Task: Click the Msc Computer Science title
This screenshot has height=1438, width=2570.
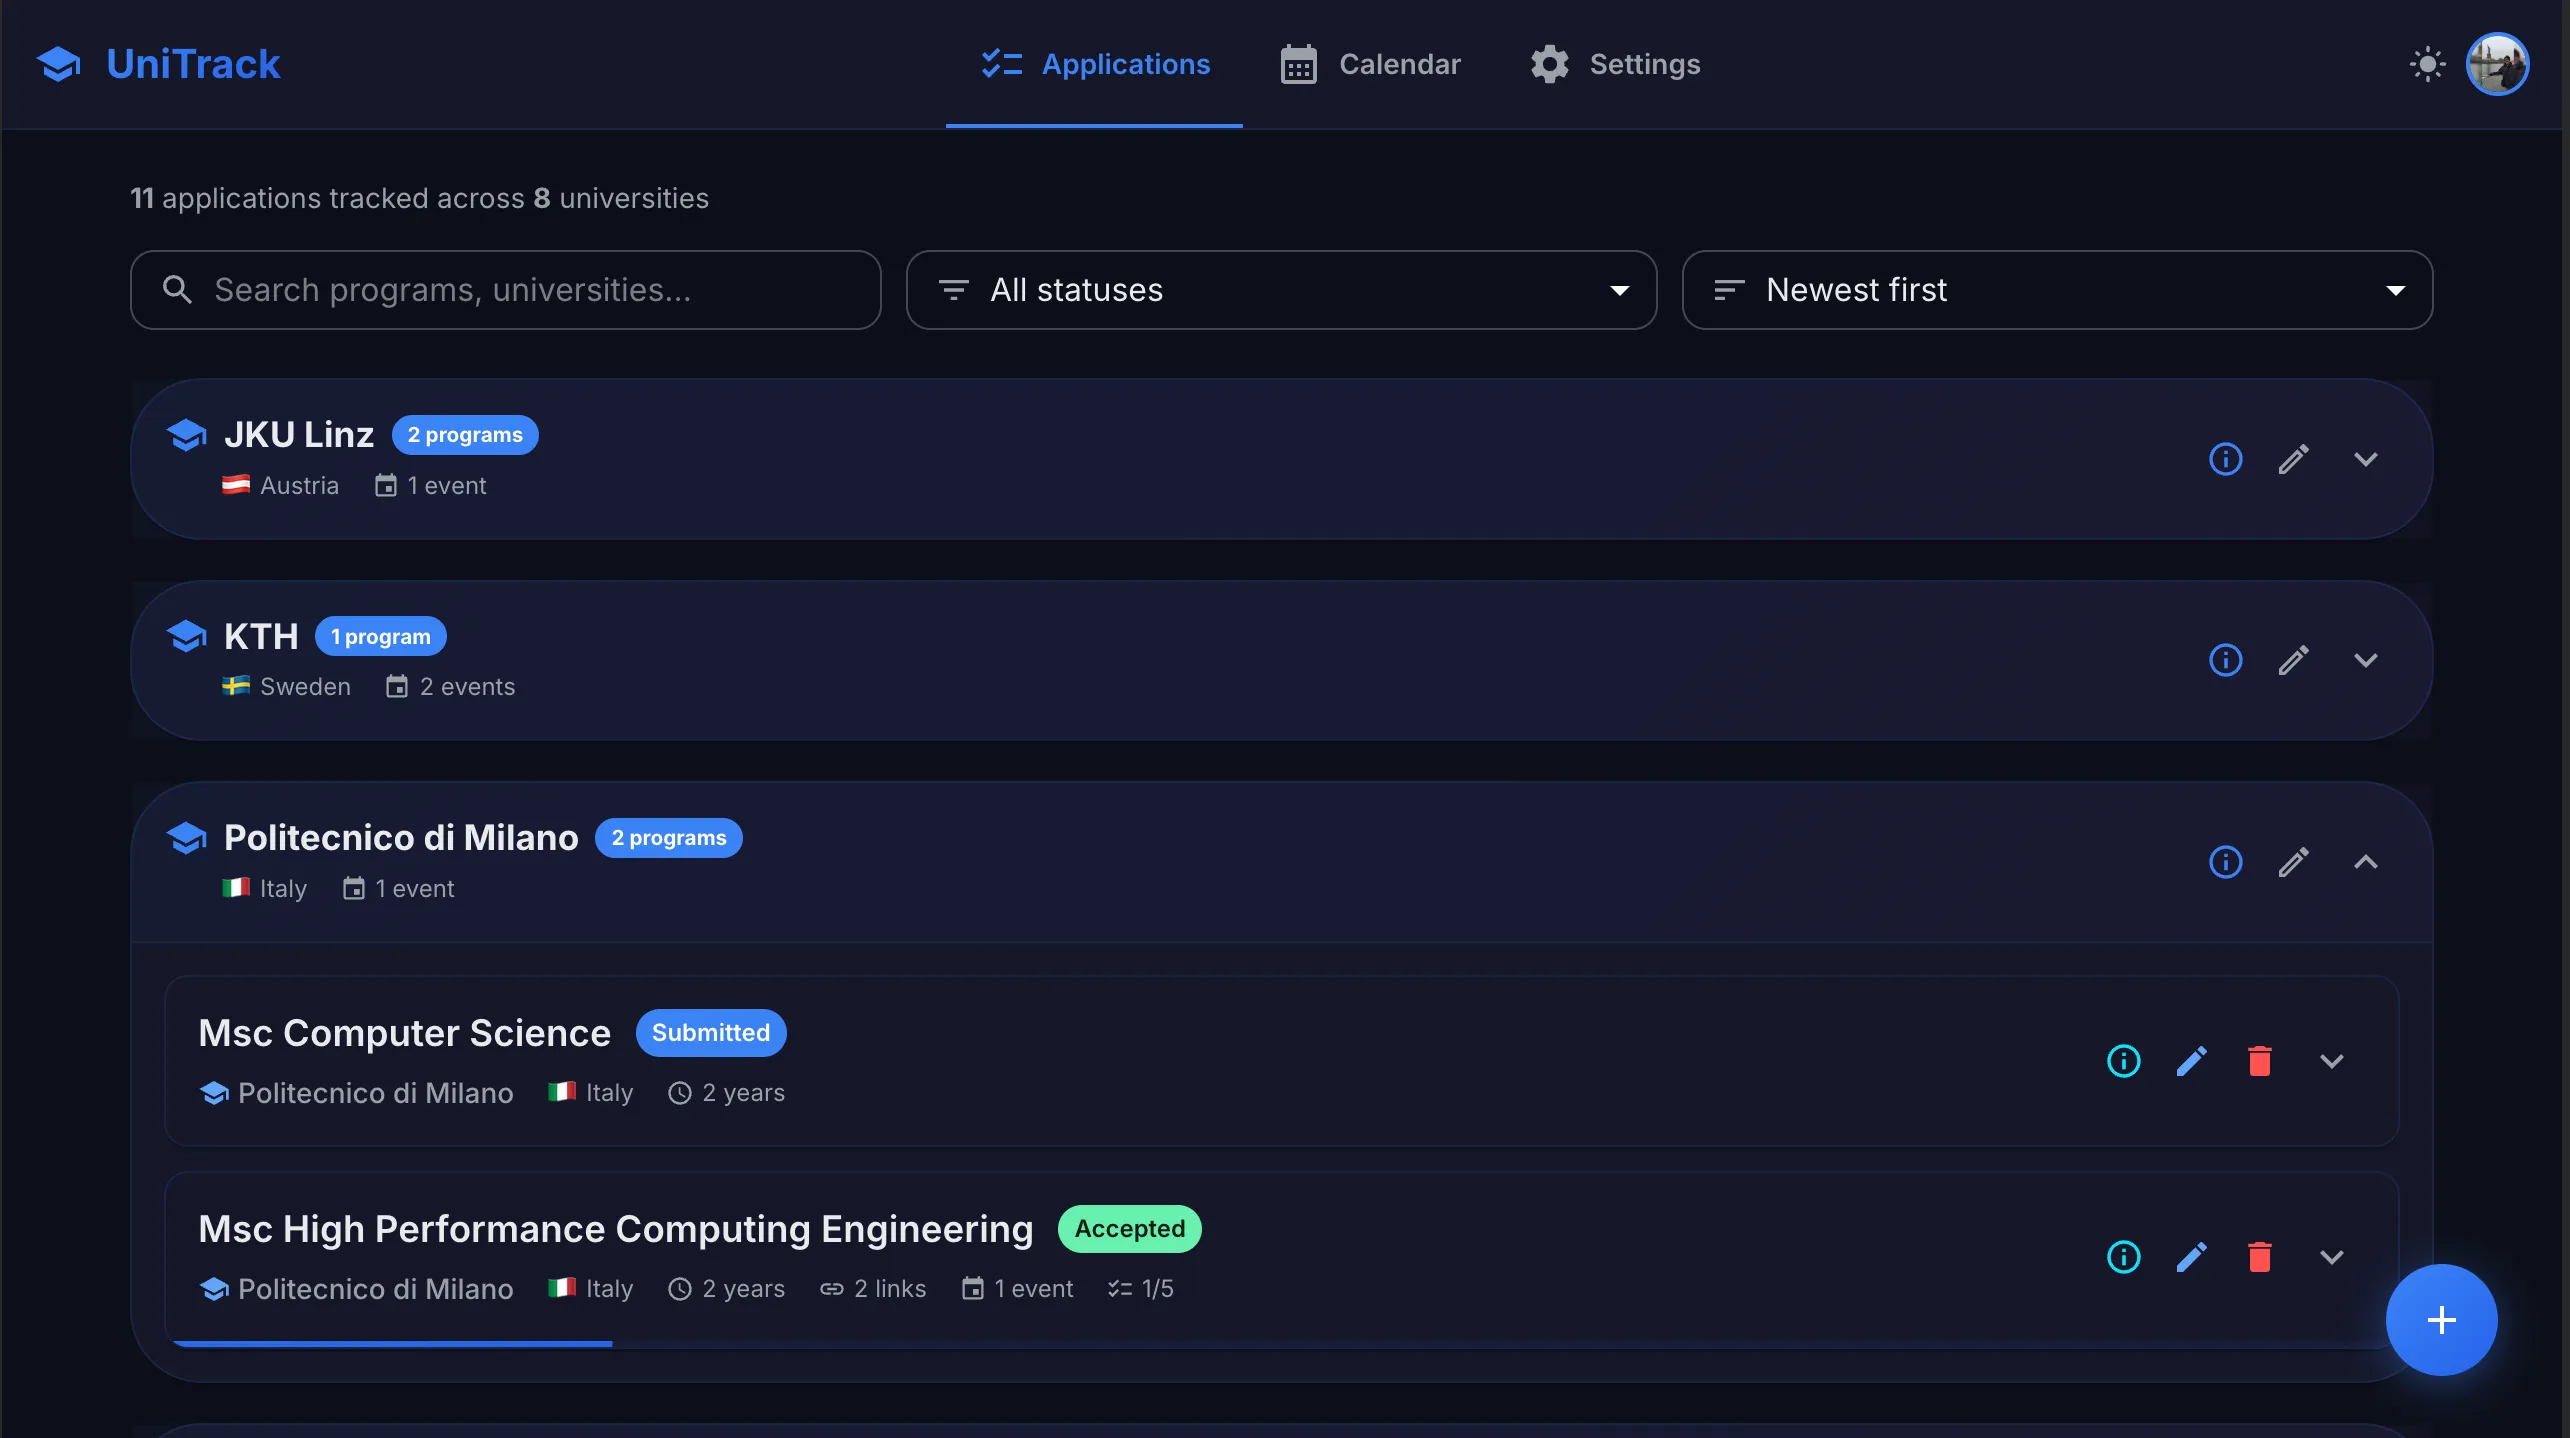Action: 404,1033
